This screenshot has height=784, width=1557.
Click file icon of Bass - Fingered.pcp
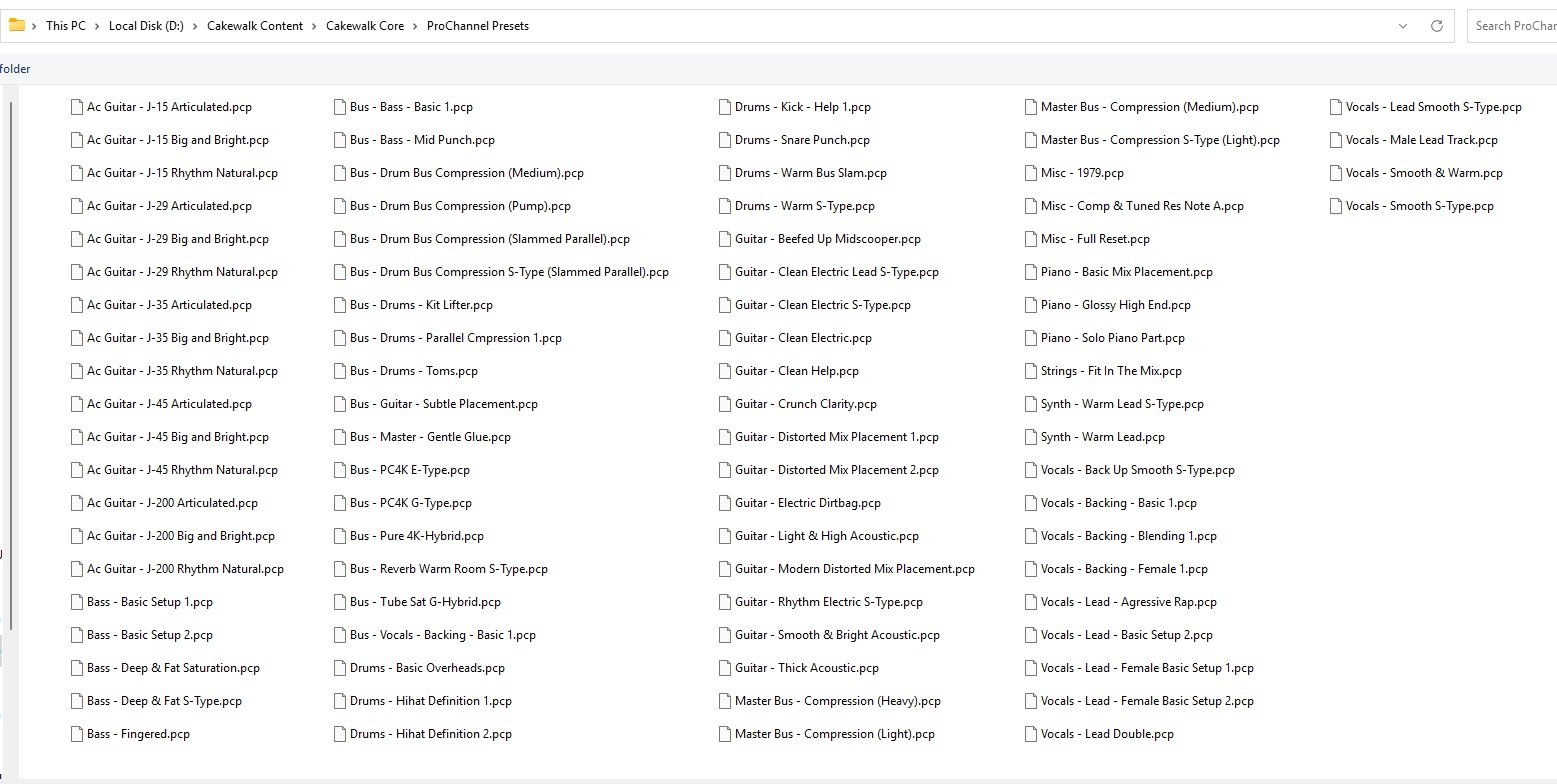77,734
